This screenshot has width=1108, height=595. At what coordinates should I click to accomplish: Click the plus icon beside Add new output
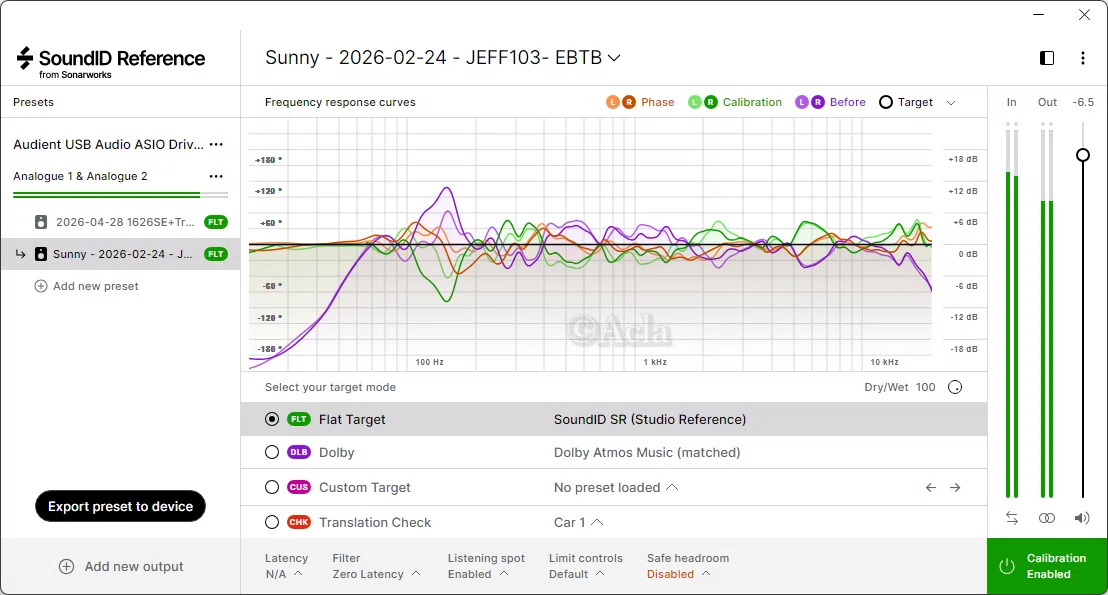tap(66, 566)
